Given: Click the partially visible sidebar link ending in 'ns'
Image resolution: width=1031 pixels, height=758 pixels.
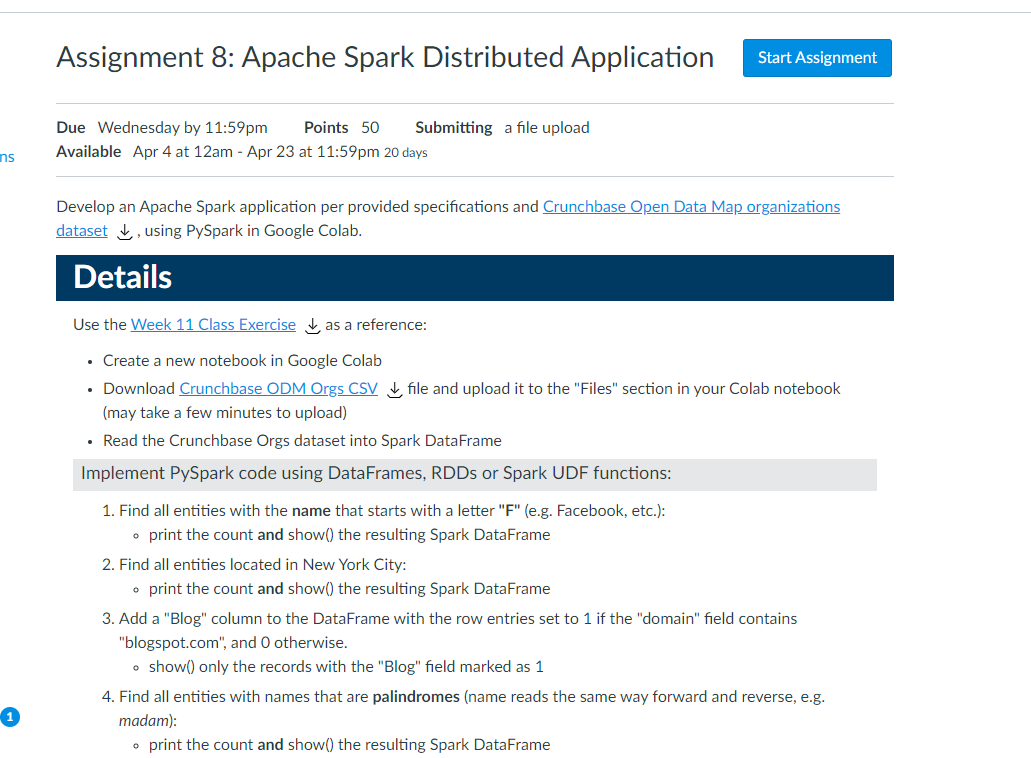Looking at the screenshot, I should (x=7, y=157).
